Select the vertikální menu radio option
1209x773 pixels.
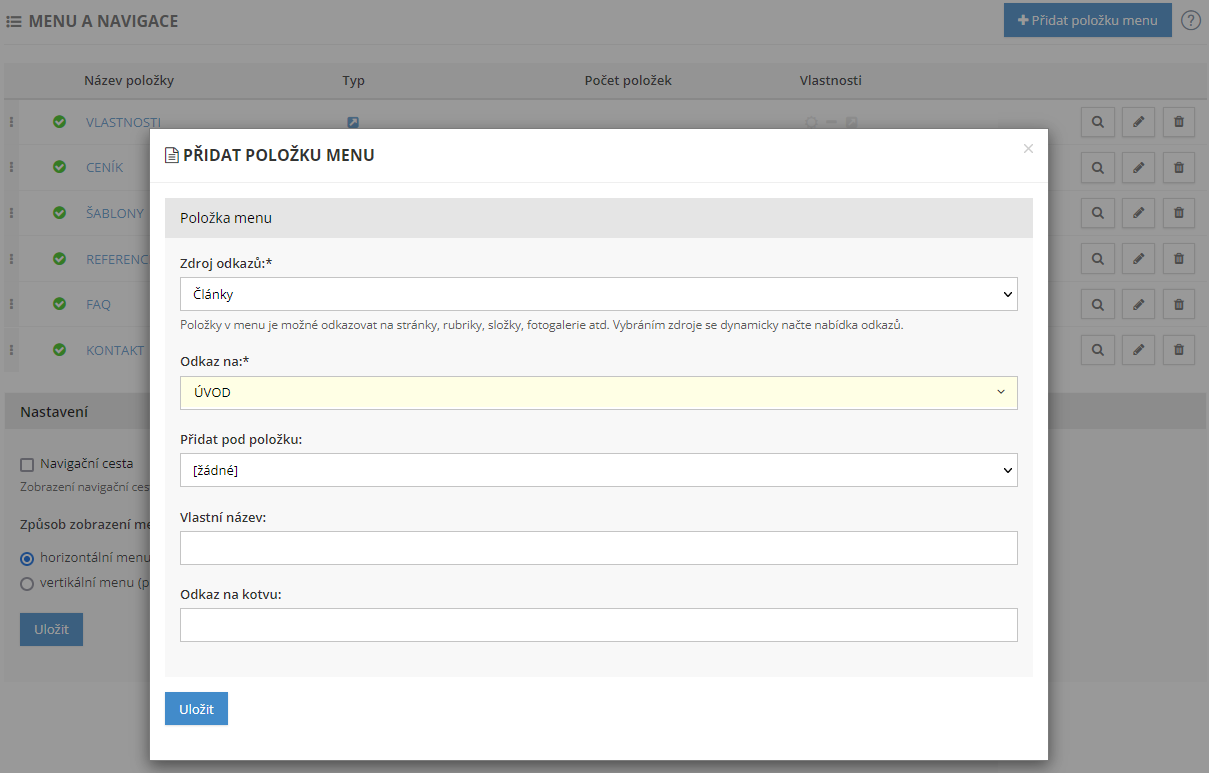click(27, 583)
